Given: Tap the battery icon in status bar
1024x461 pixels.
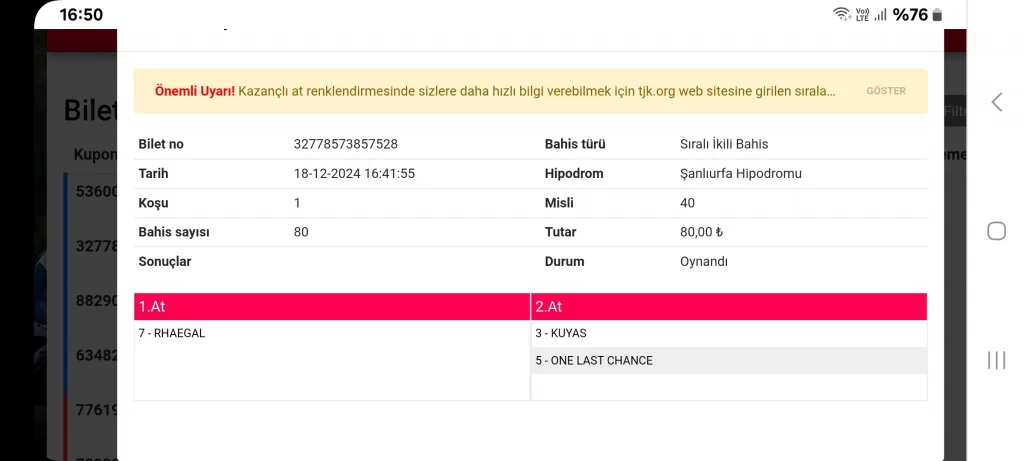Looking at the screenshot, I should coord(937,15).
